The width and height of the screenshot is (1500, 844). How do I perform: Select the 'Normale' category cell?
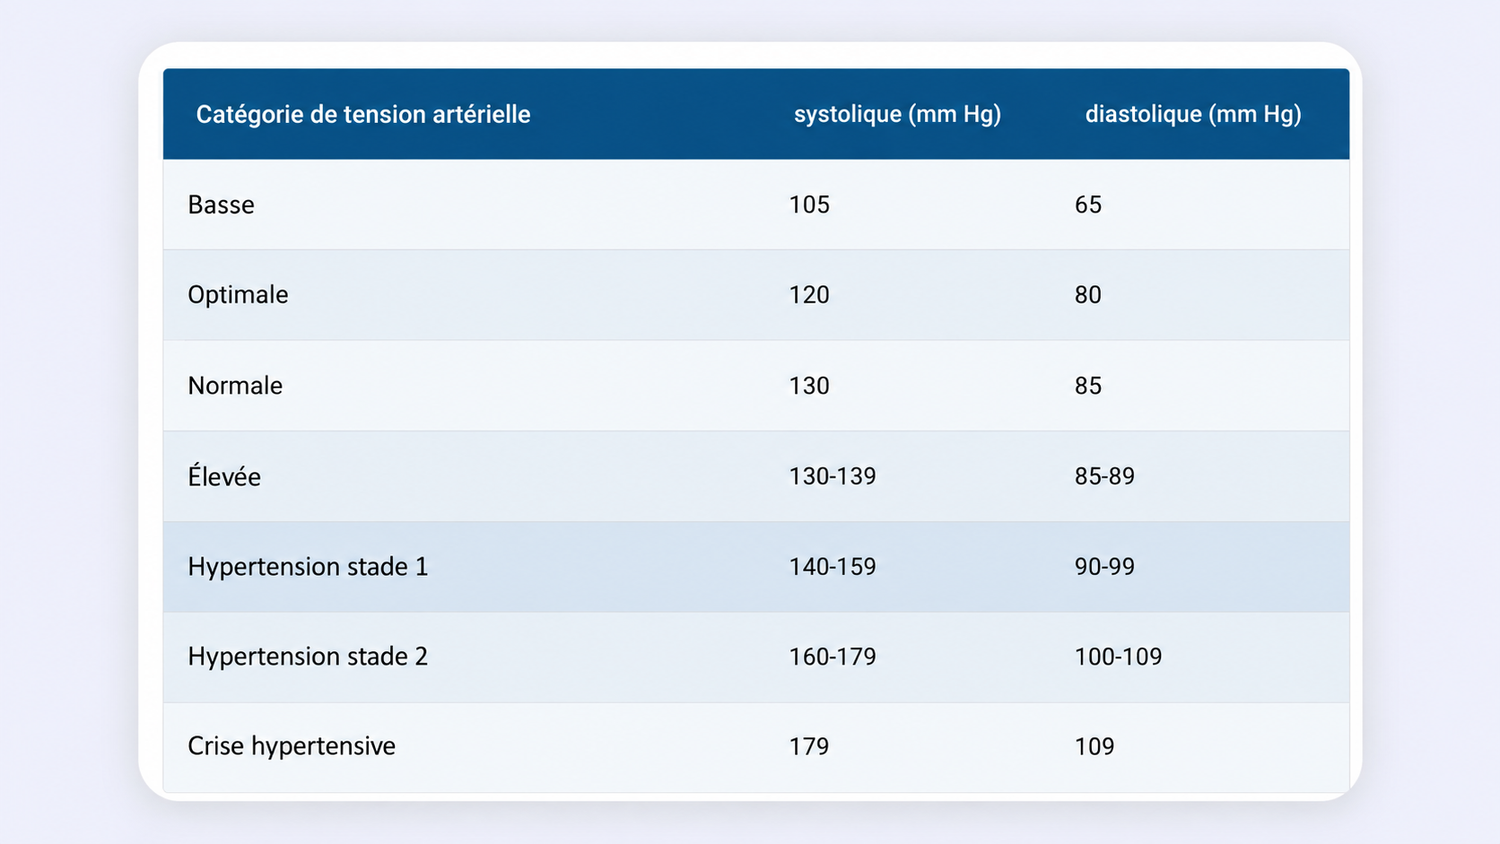click(235, 386)
